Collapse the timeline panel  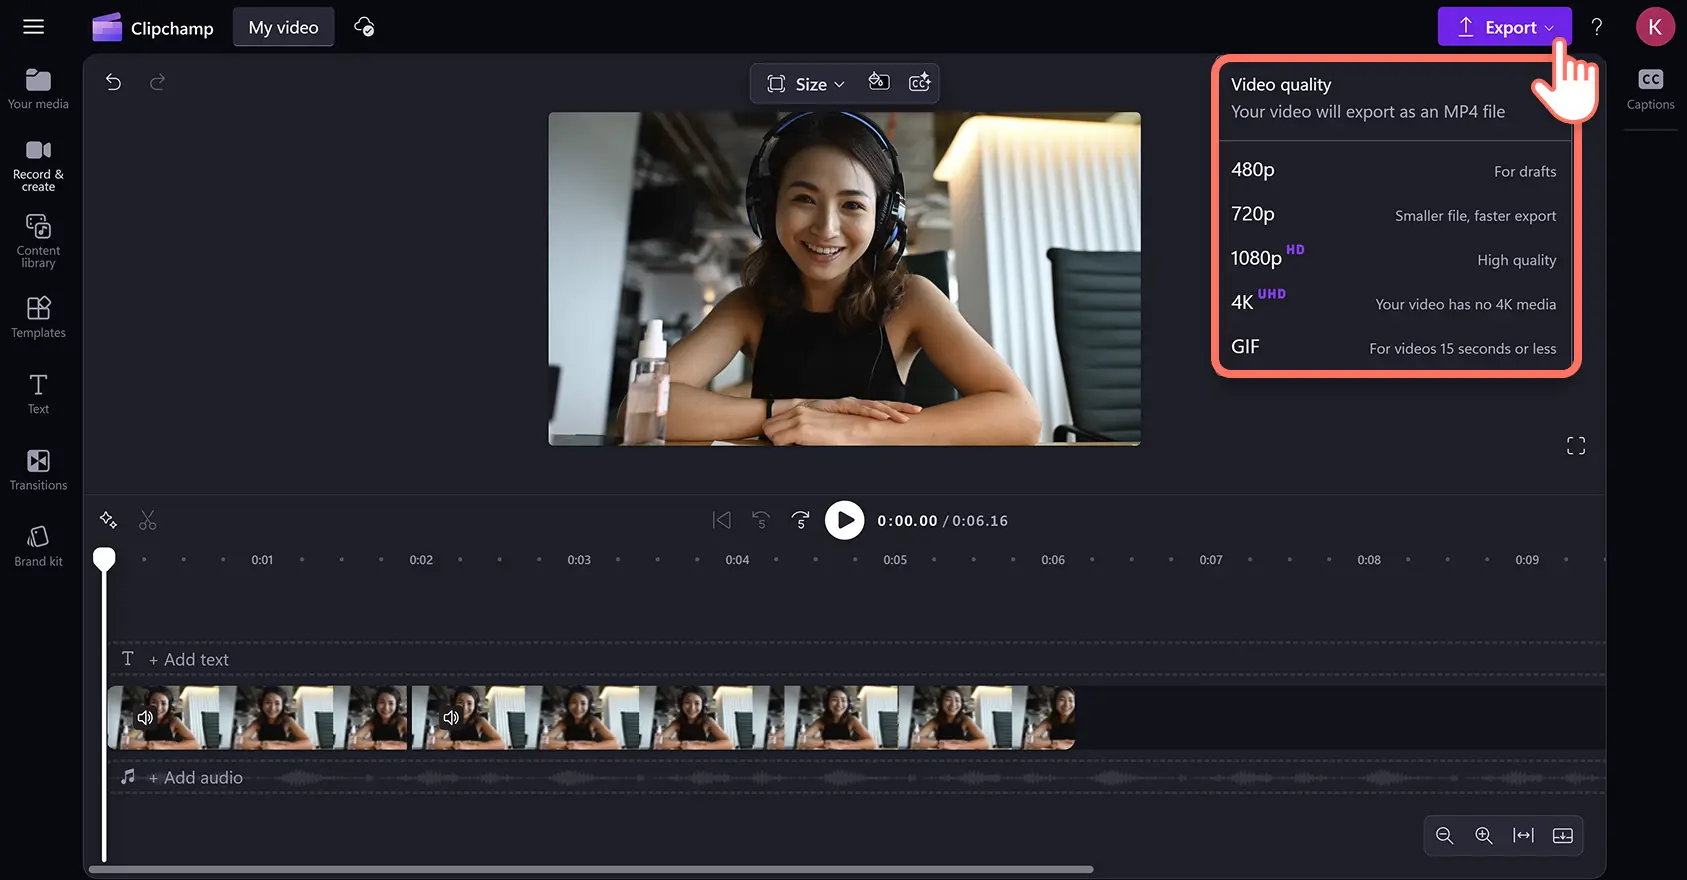click(x=1563, y=835)
